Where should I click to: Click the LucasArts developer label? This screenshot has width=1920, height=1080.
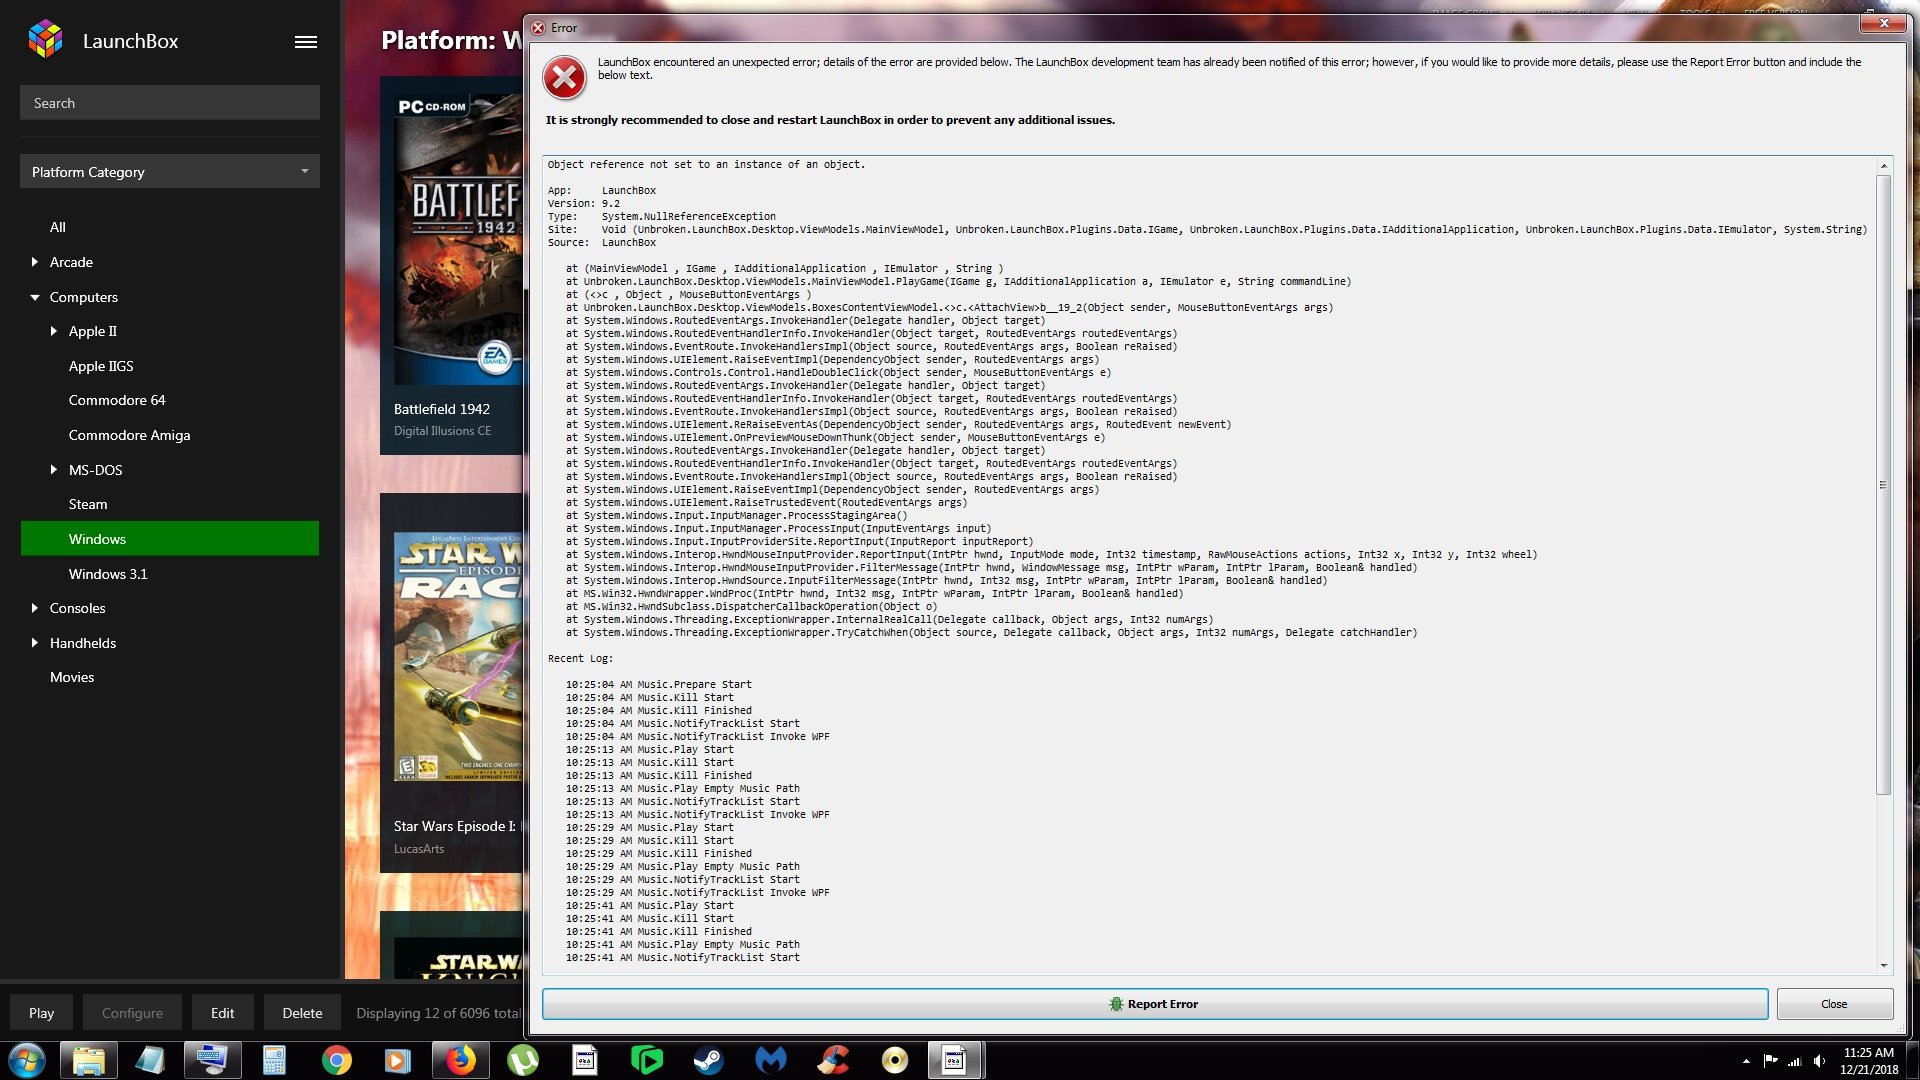pos(419,849)
